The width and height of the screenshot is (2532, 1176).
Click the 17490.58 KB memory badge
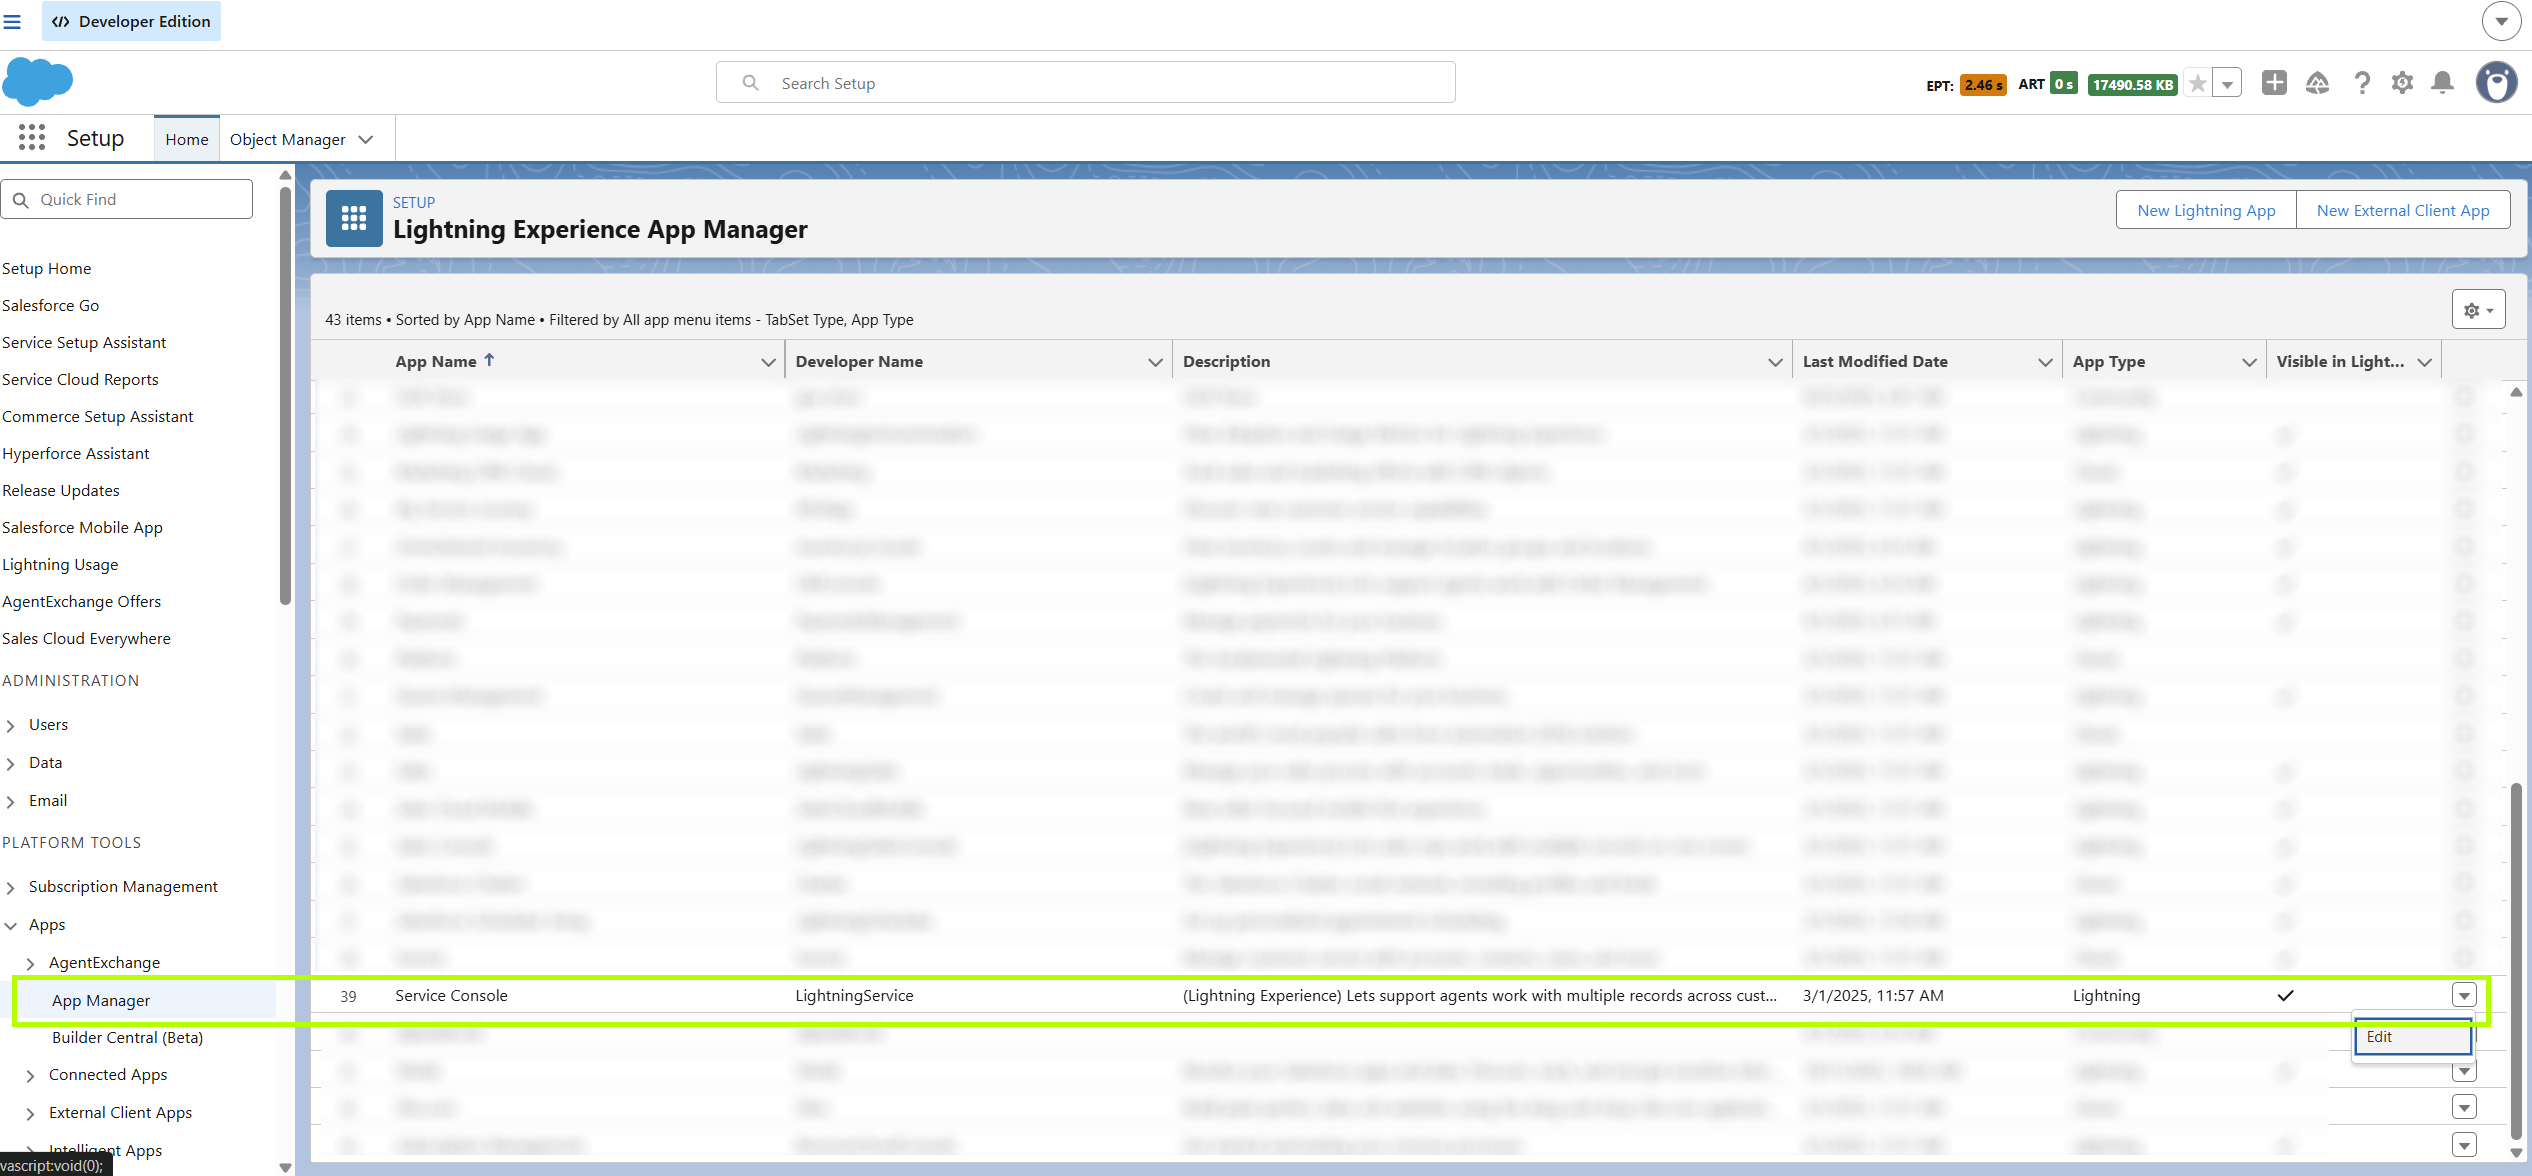click(x=2133, y=85)
